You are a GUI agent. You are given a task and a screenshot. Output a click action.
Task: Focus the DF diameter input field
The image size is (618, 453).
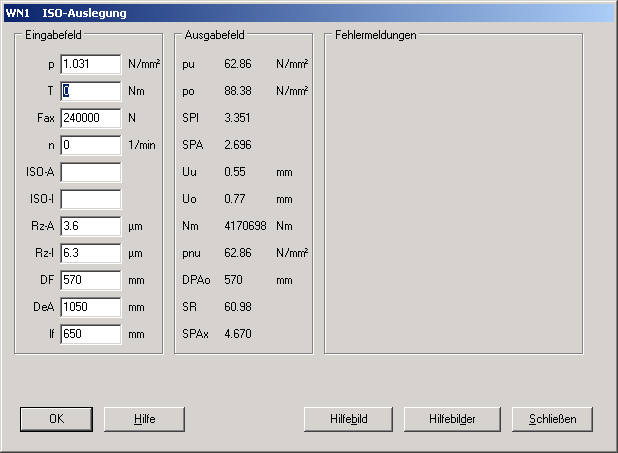pyautogui.click(x=90, y=280)
